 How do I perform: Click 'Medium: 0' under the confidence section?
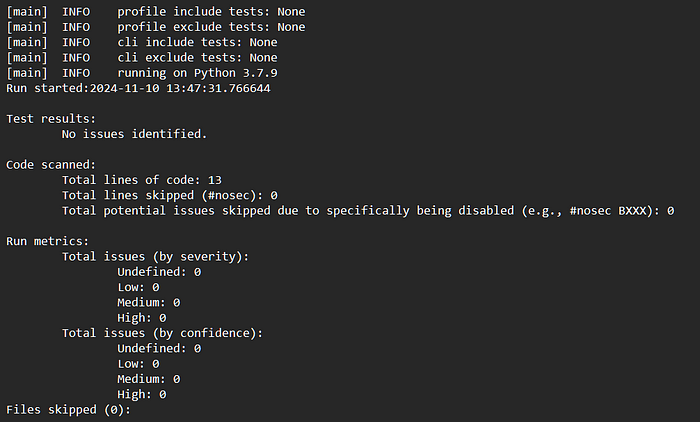tap(148, 379)
